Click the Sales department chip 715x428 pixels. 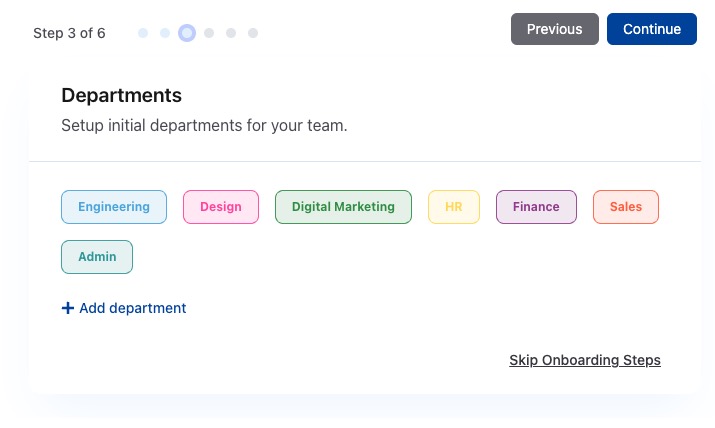(626, 207)
